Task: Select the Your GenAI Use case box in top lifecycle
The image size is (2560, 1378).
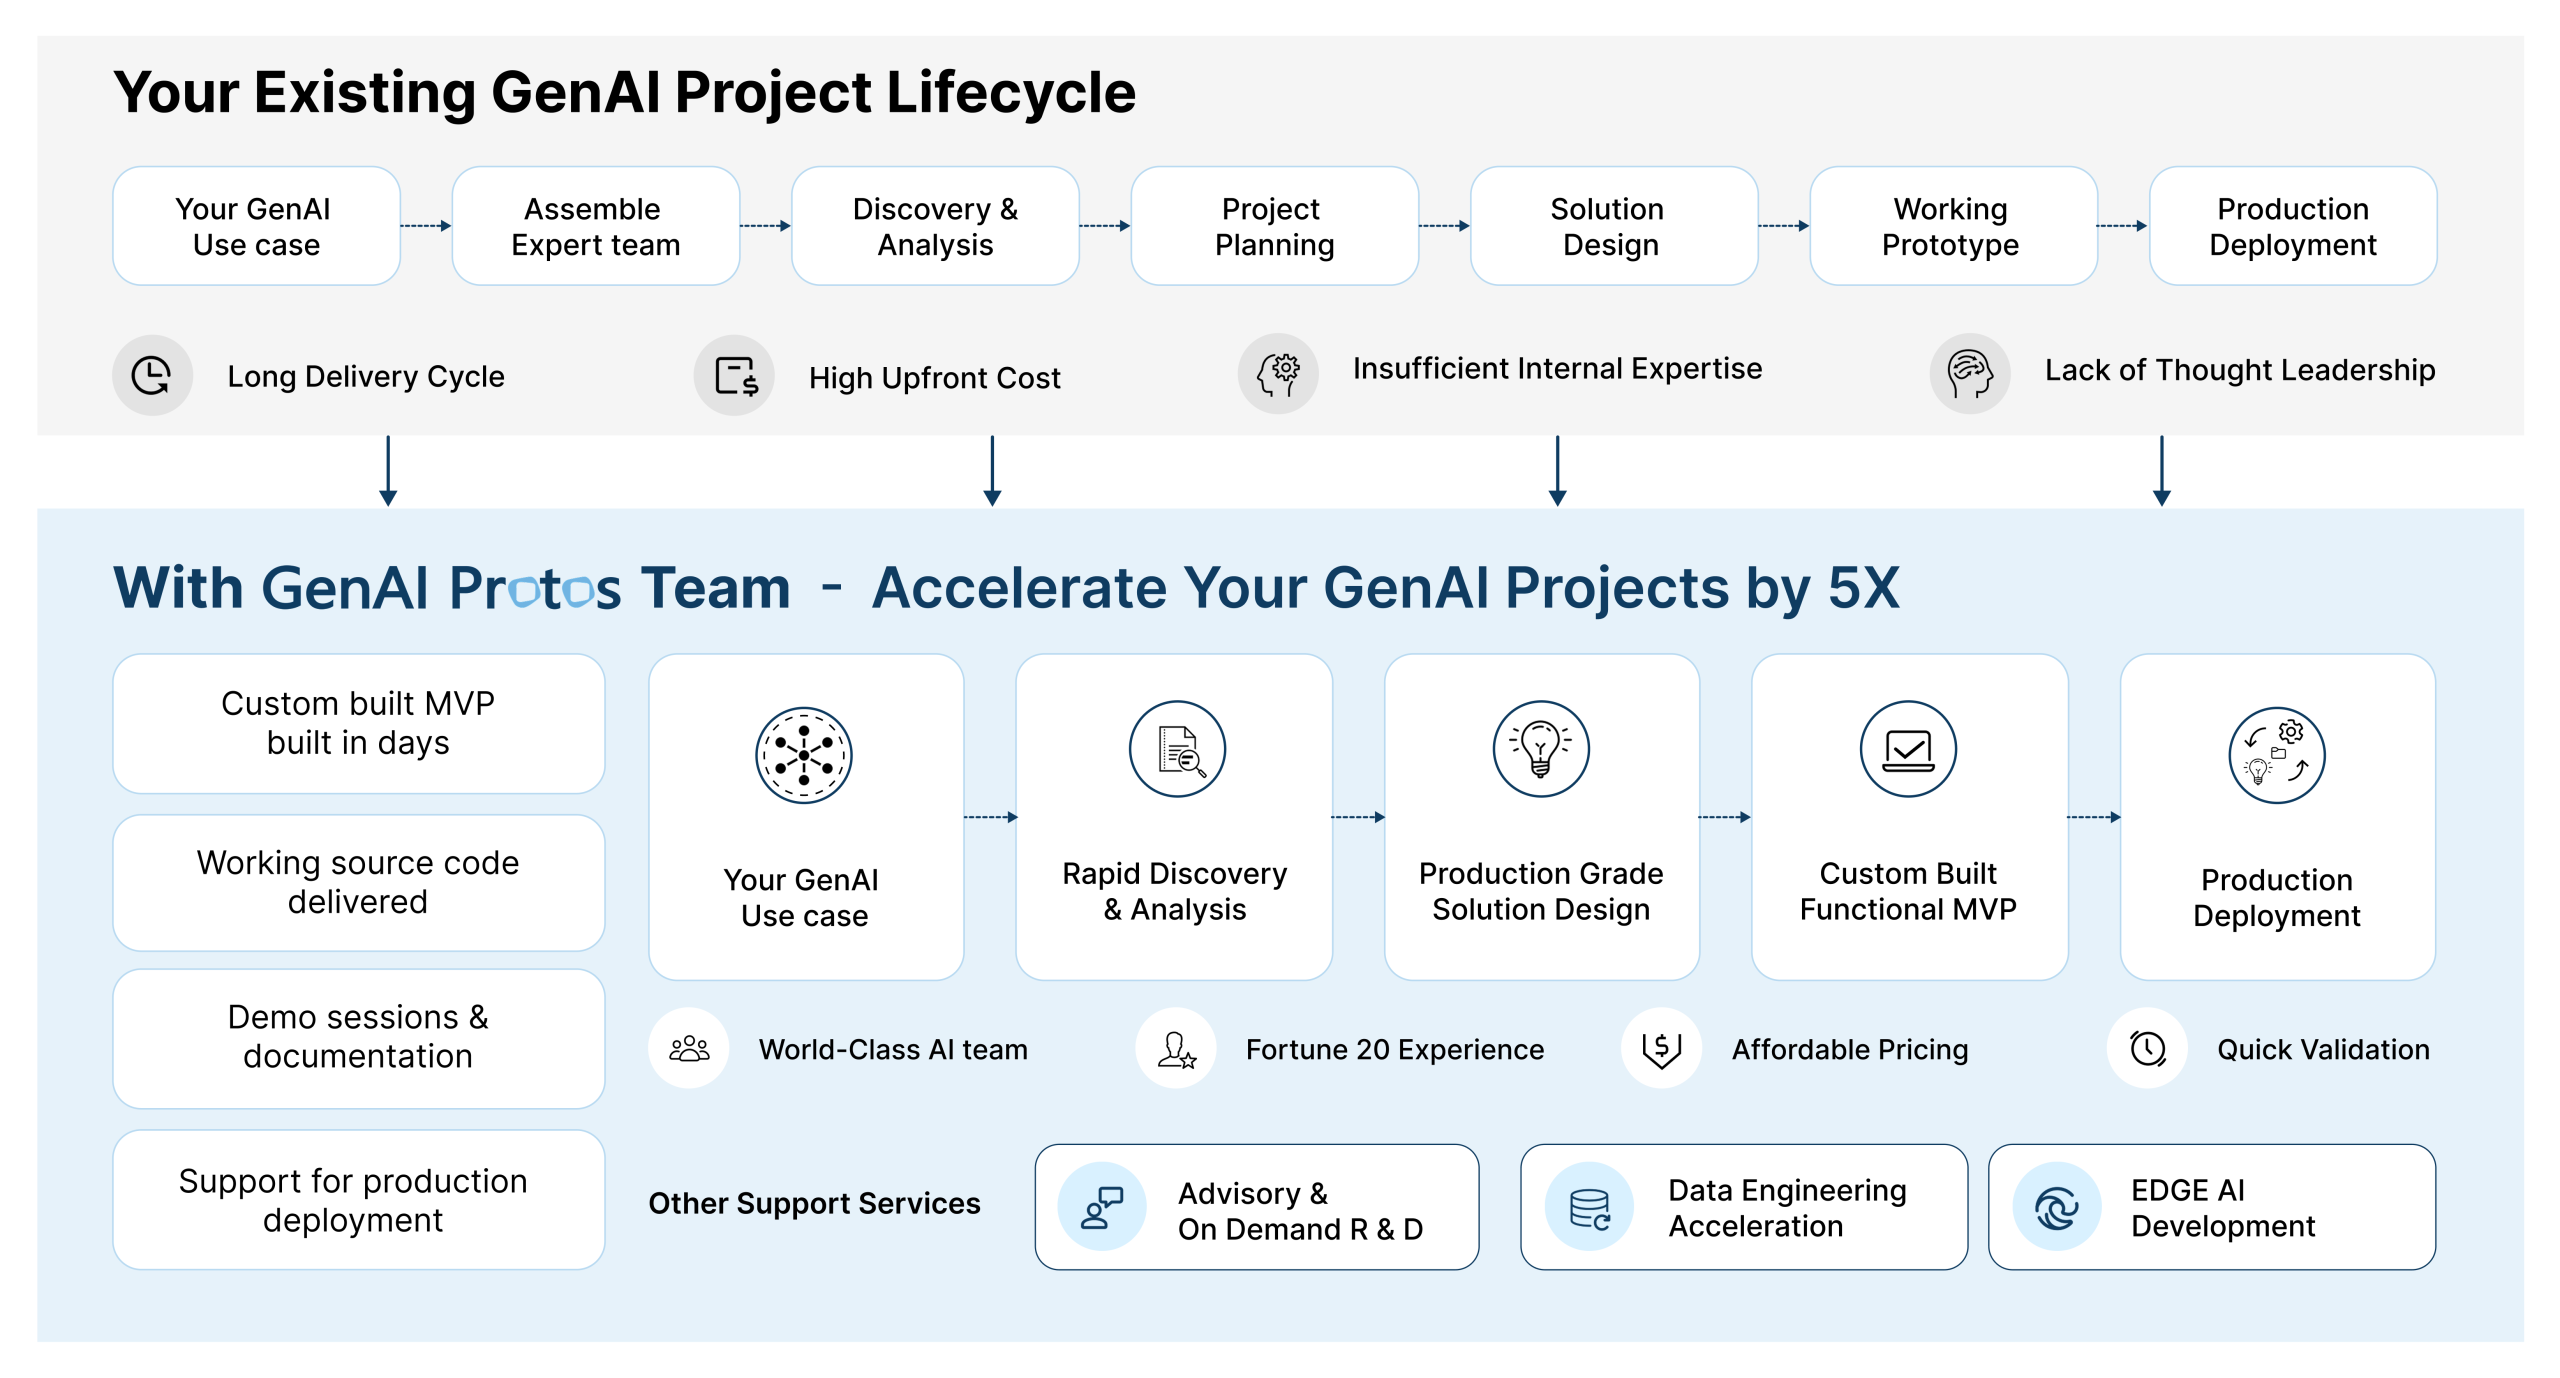Action: tap(256, 226)
